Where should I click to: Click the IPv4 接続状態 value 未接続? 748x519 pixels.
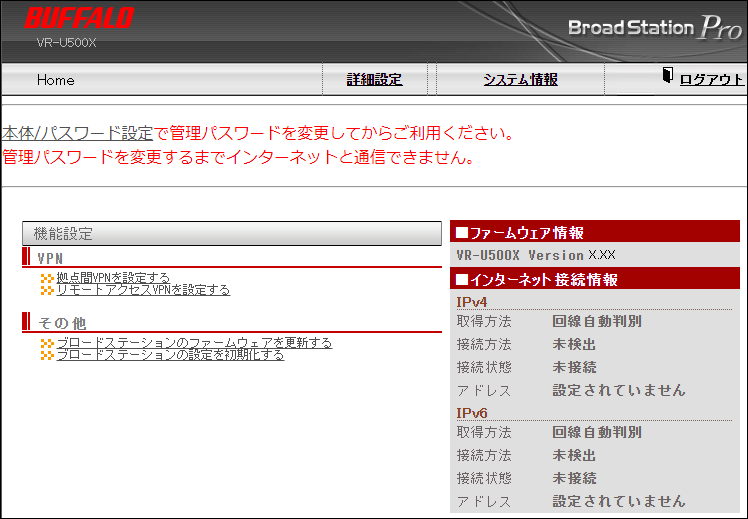coord(574,367)
